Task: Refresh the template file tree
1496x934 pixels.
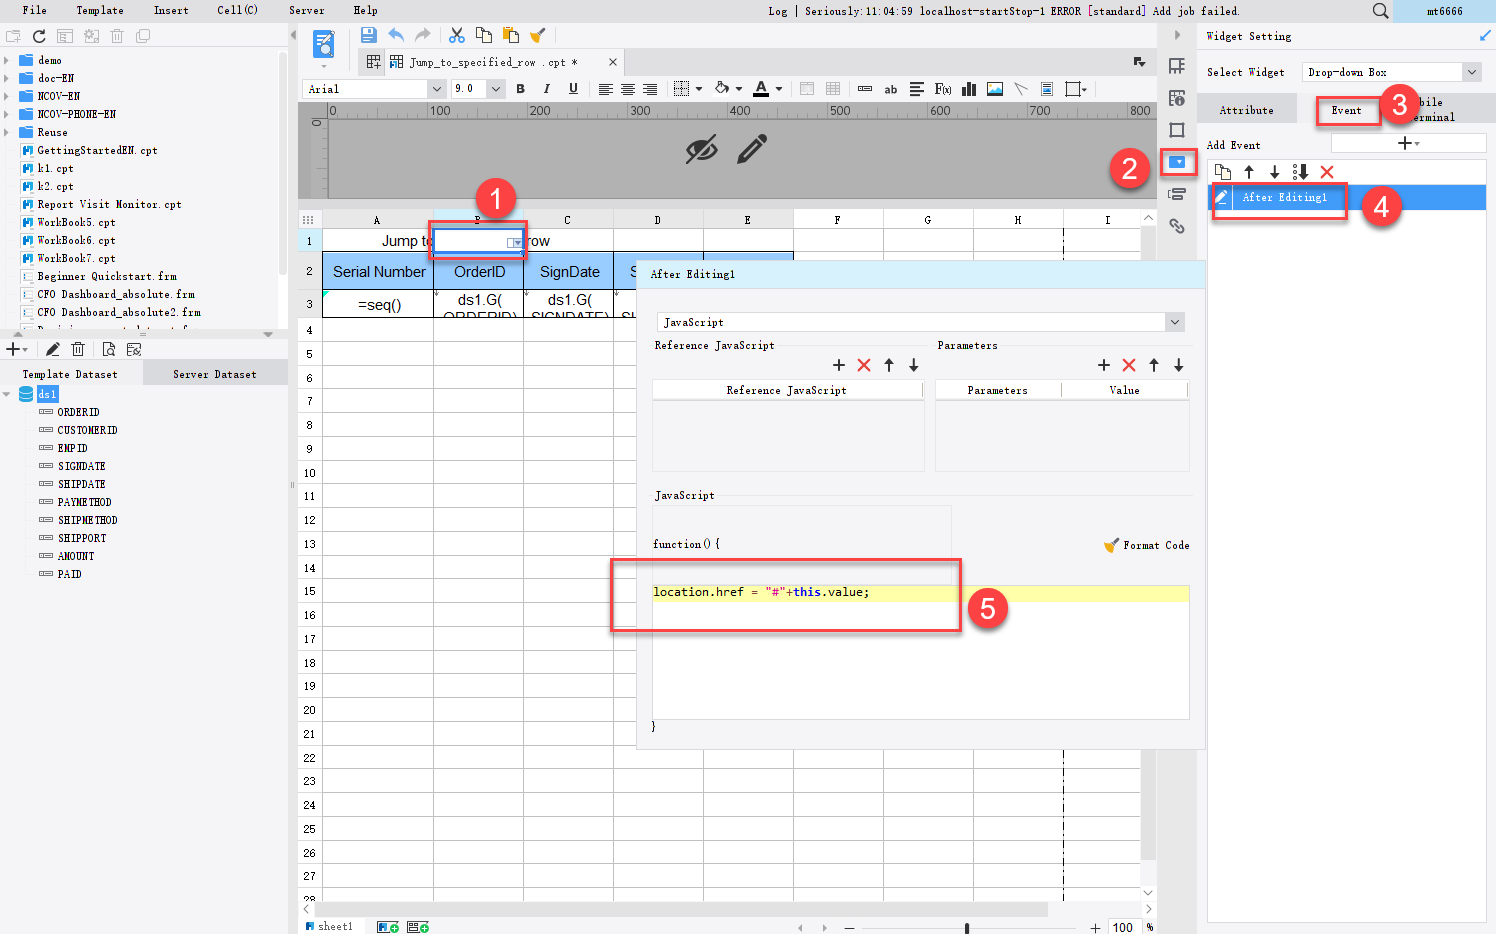Action: [x=39, y=36]
